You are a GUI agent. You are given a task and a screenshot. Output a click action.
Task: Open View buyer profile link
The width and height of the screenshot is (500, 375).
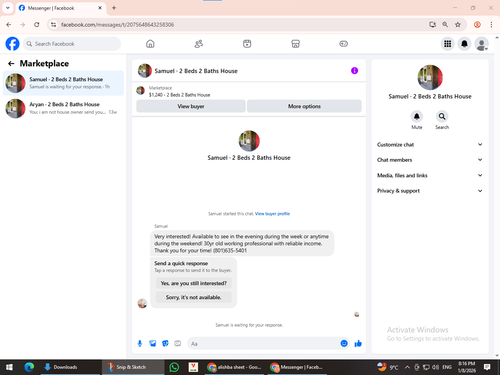272,214
